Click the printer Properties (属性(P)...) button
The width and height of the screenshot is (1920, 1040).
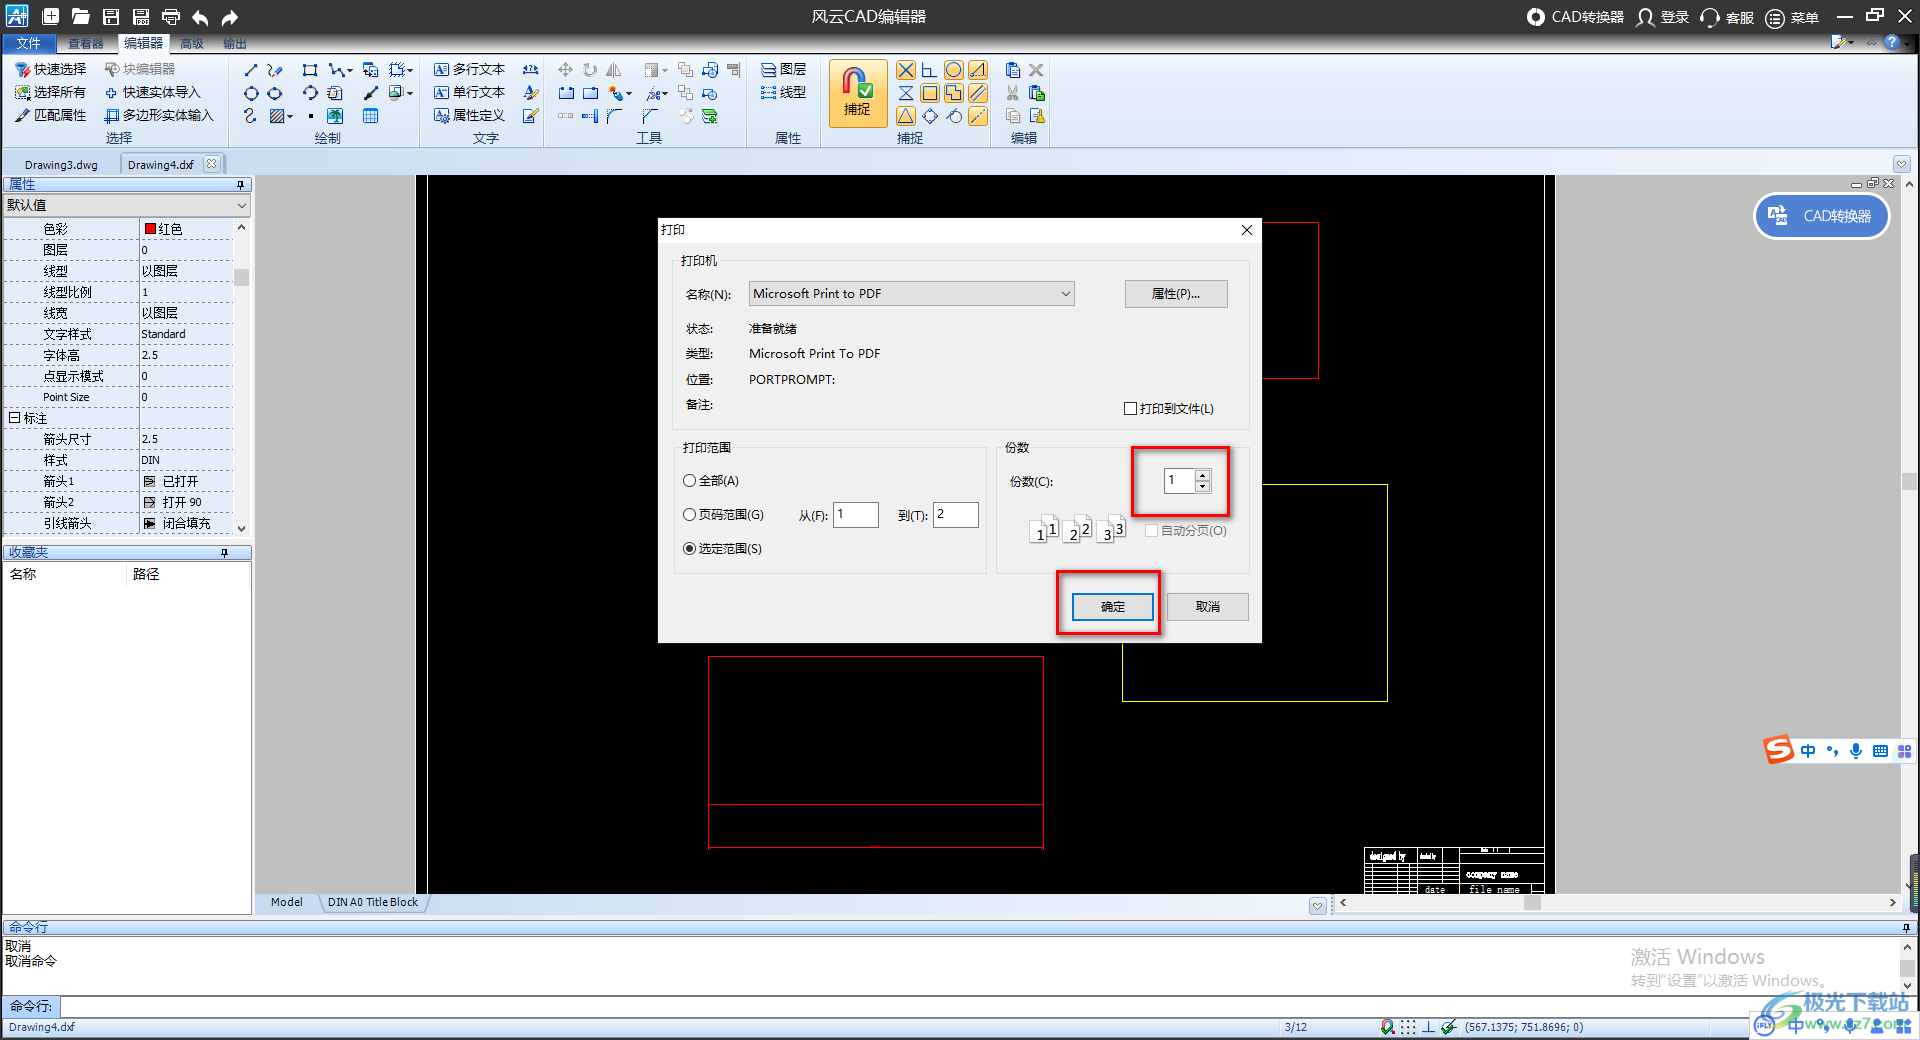pos(1176,294)
